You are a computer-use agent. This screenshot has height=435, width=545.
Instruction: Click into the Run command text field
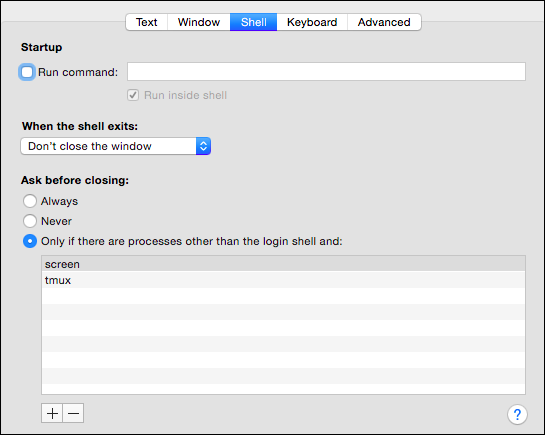[326, 72]
